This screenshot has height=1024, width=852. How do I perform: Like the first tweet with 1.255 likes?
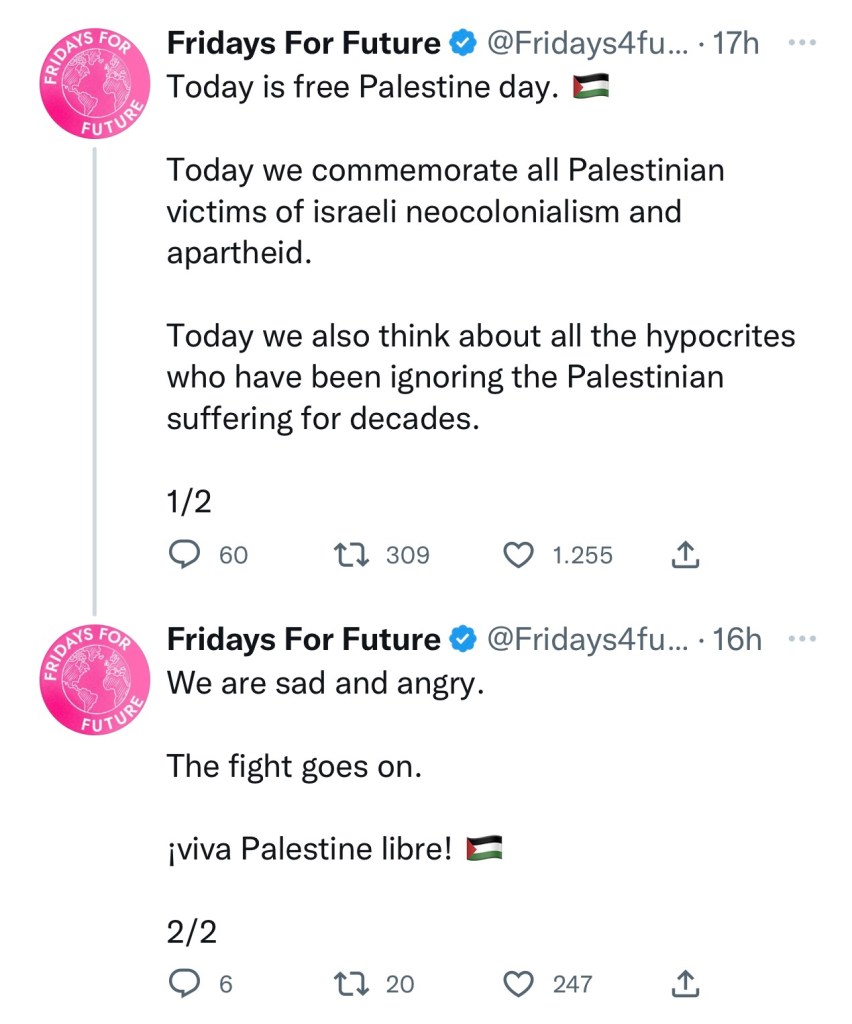(x=518, y=555)
